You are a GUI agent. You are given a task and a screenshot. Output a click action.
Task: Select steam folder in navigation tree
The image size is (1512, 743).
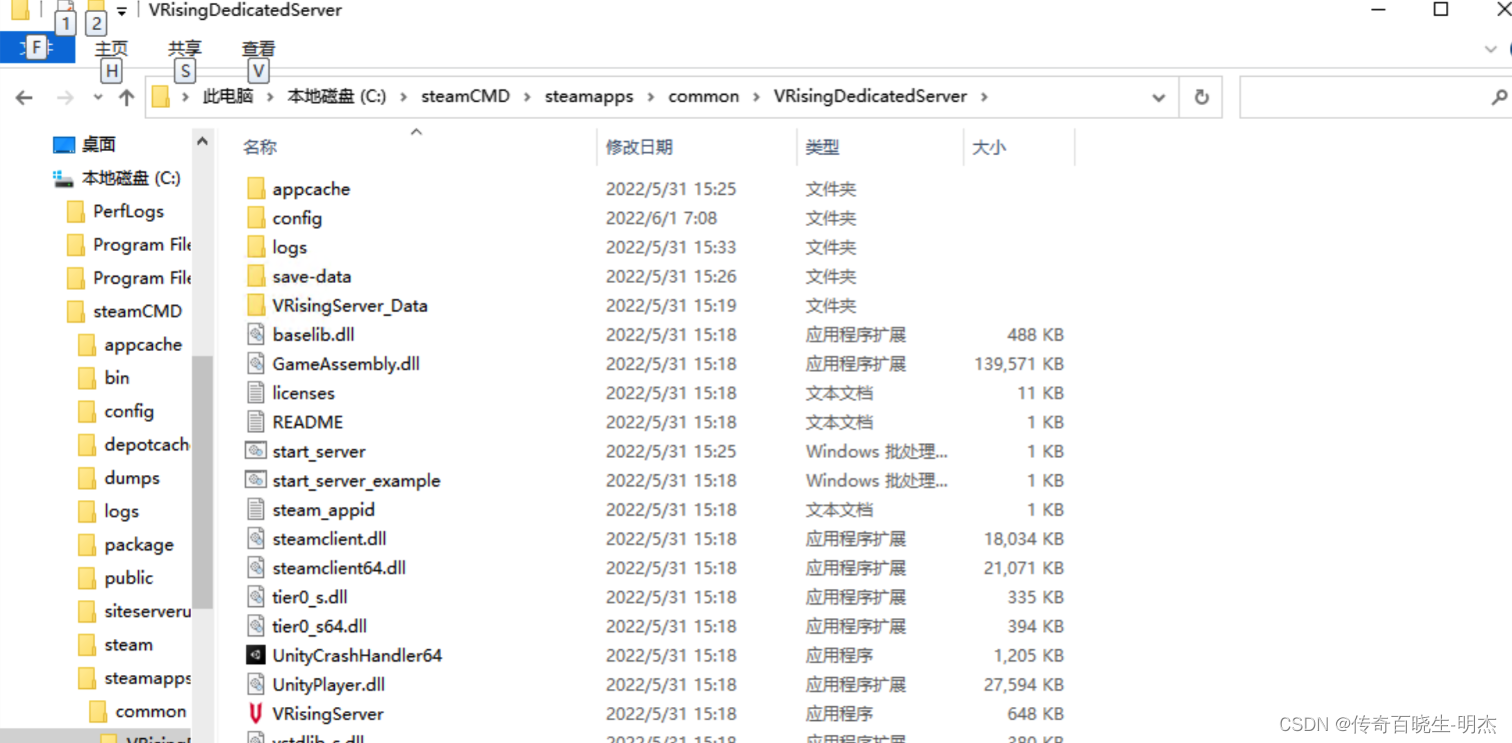coord(129,645)
